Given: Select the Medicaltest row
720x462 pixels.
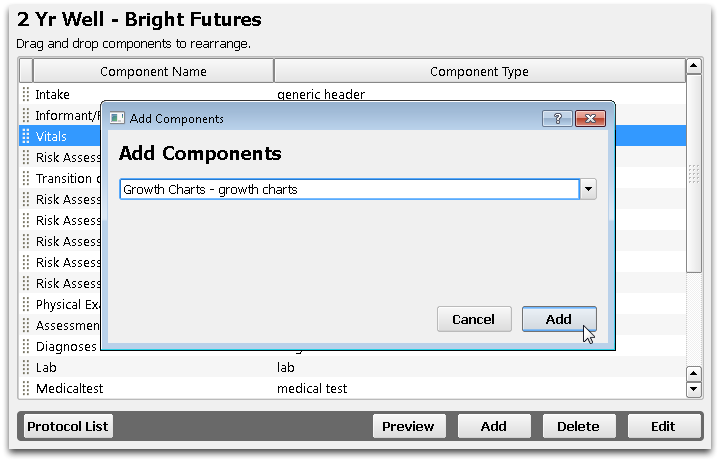Looking at the screenshot, I should (x=353, y=389).
